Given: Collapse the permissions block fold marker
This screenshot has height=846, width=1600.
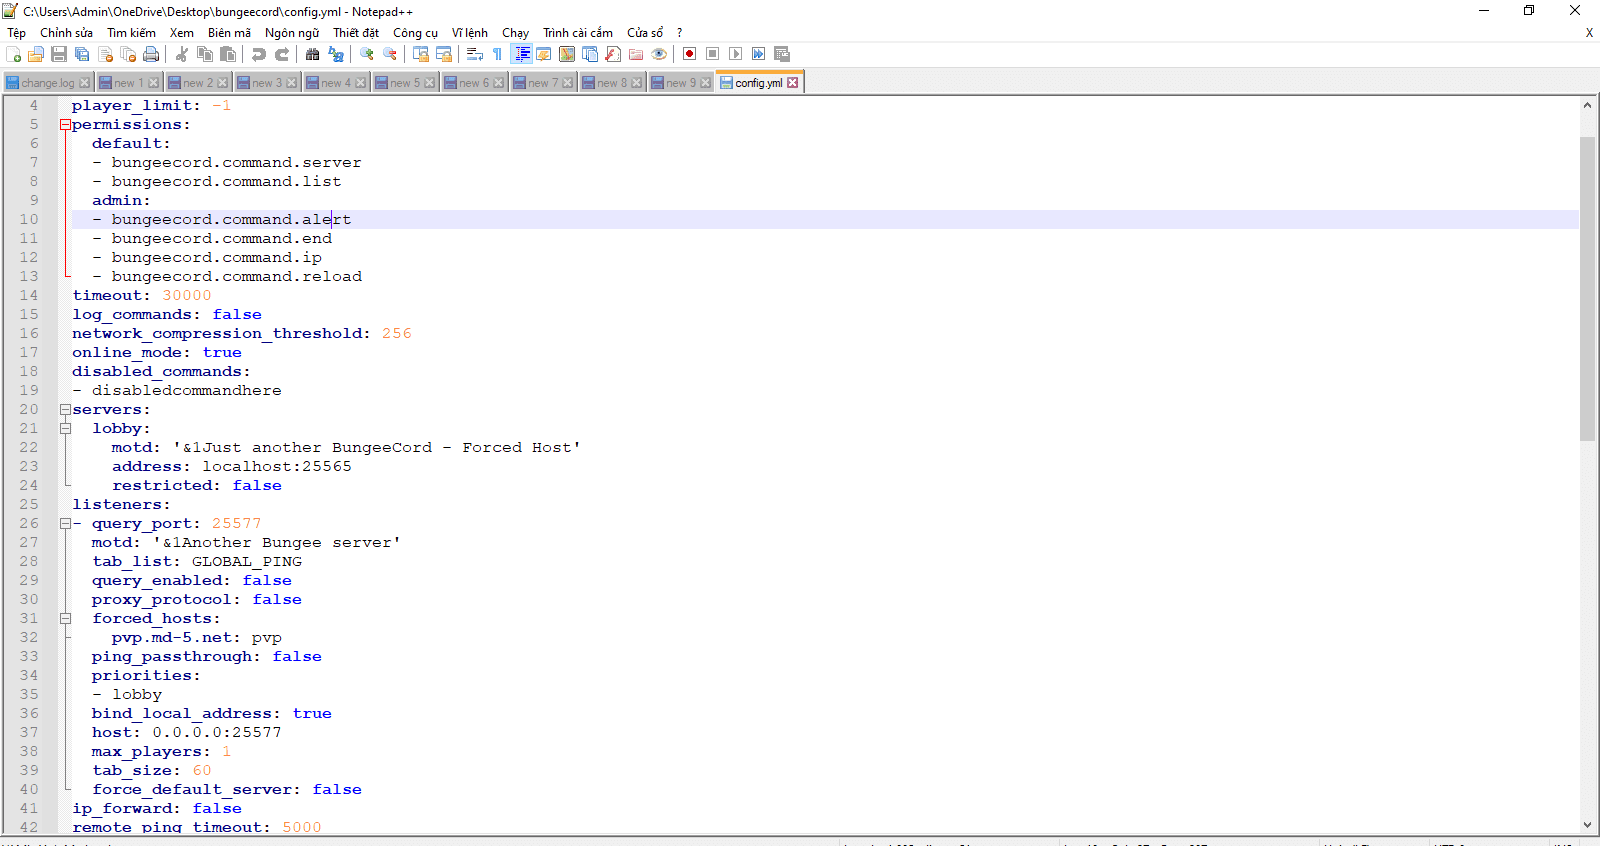Looking at the screenshot, I should coord(65,125).
